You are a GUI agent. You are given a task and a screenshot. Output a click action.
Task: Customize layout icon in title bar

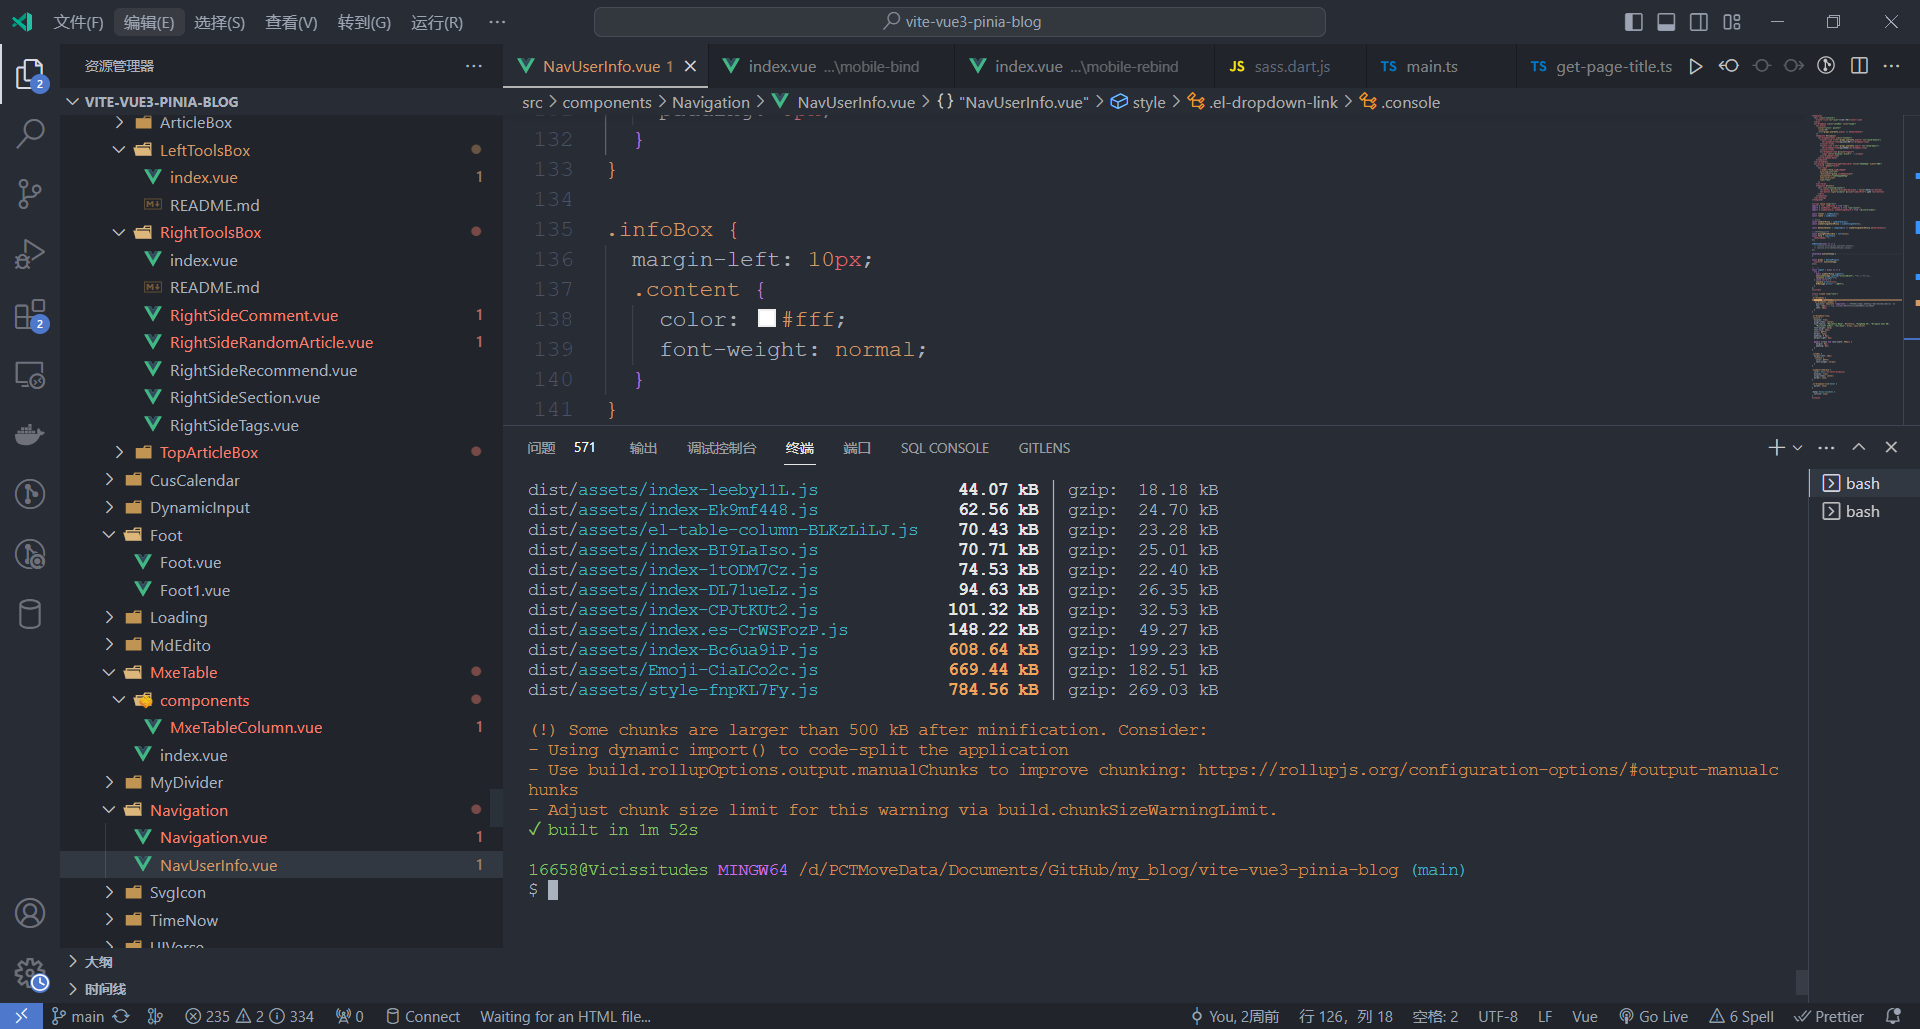click(1732, 22)
